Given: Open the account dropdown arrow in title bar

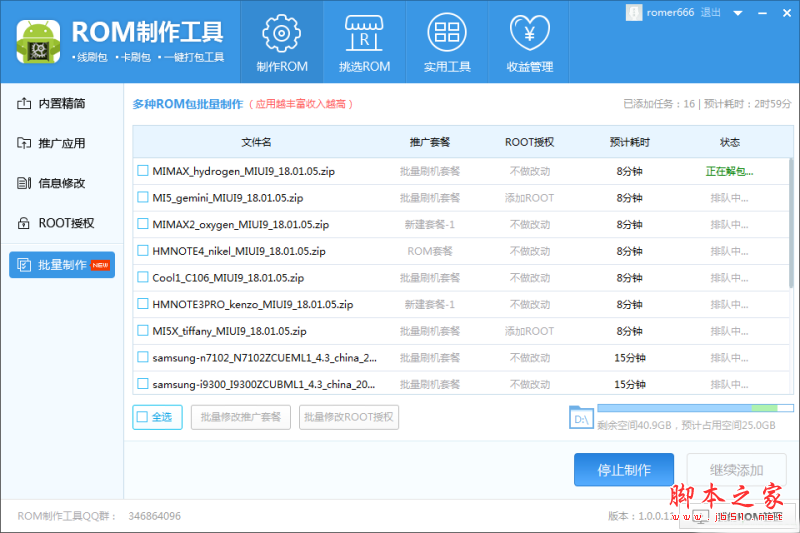Looking at the screenshot, I should coord(738,13).
